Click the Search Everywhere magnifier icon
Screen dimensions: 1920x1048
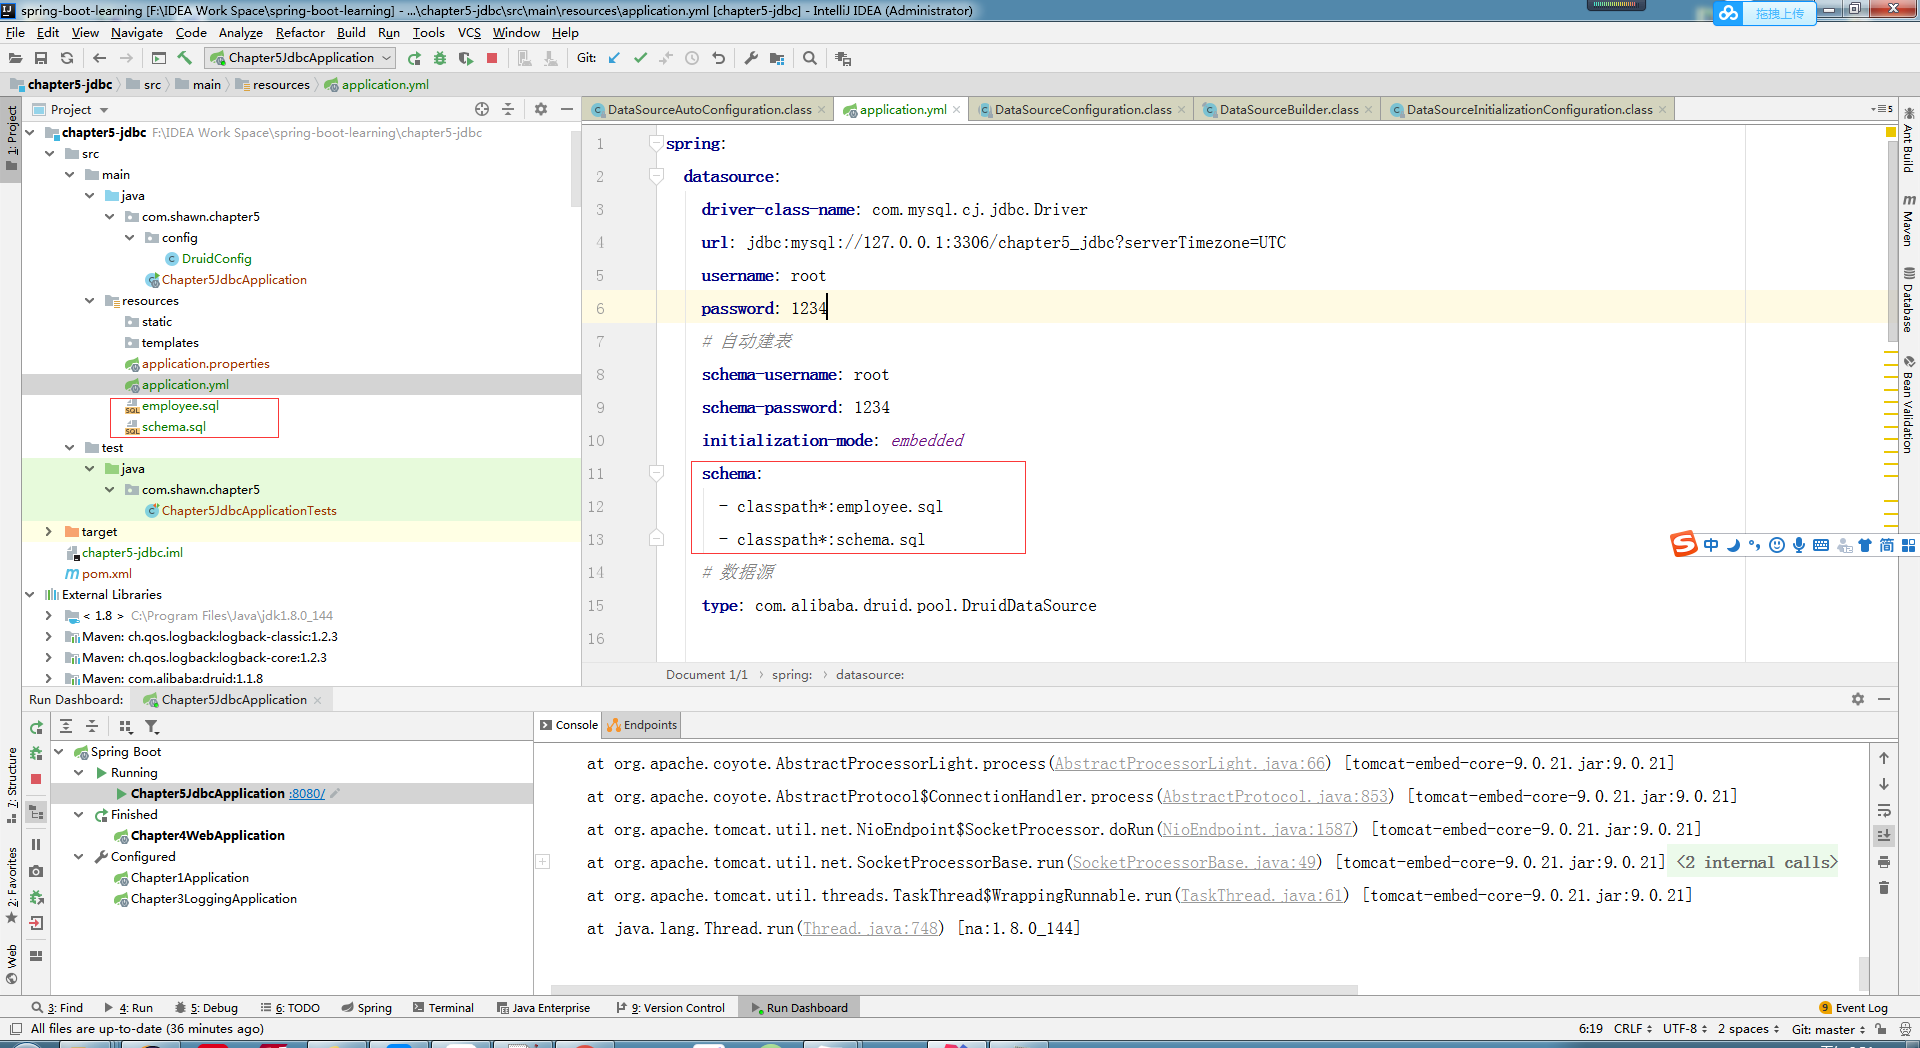point(810,58)
